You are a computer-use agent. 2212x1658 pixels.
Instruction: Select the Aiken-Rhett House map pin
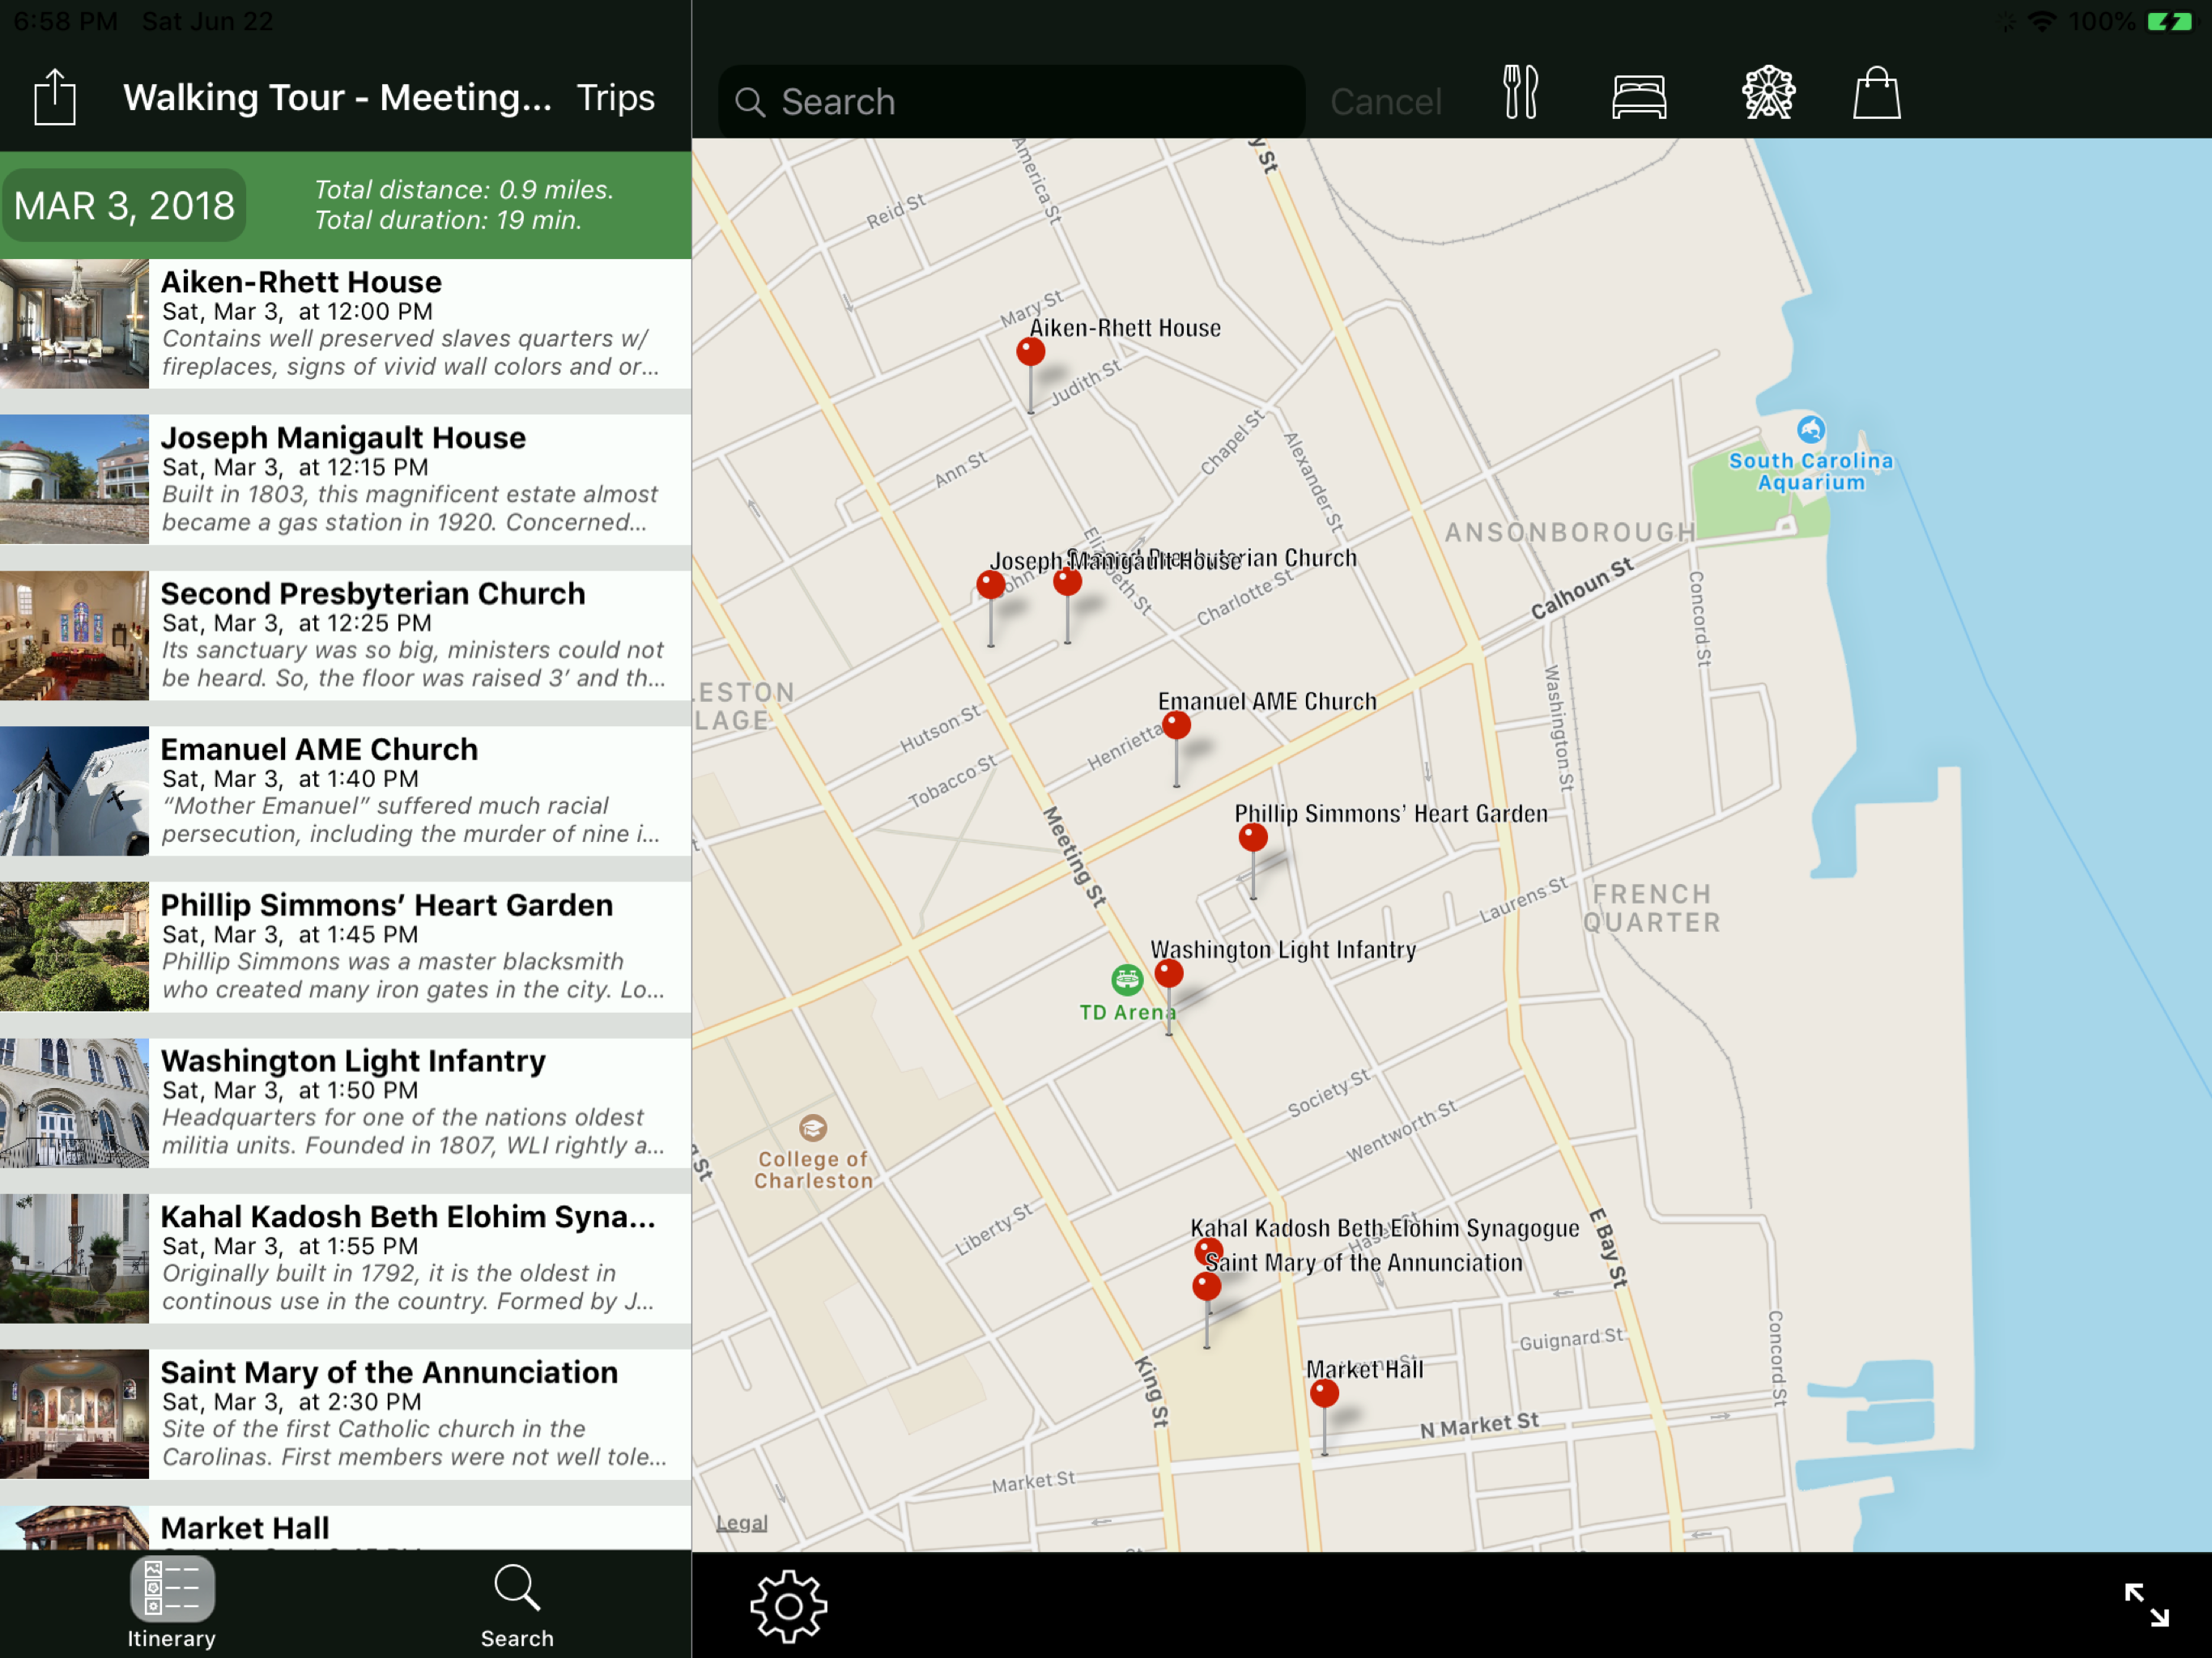point(1031,352)
